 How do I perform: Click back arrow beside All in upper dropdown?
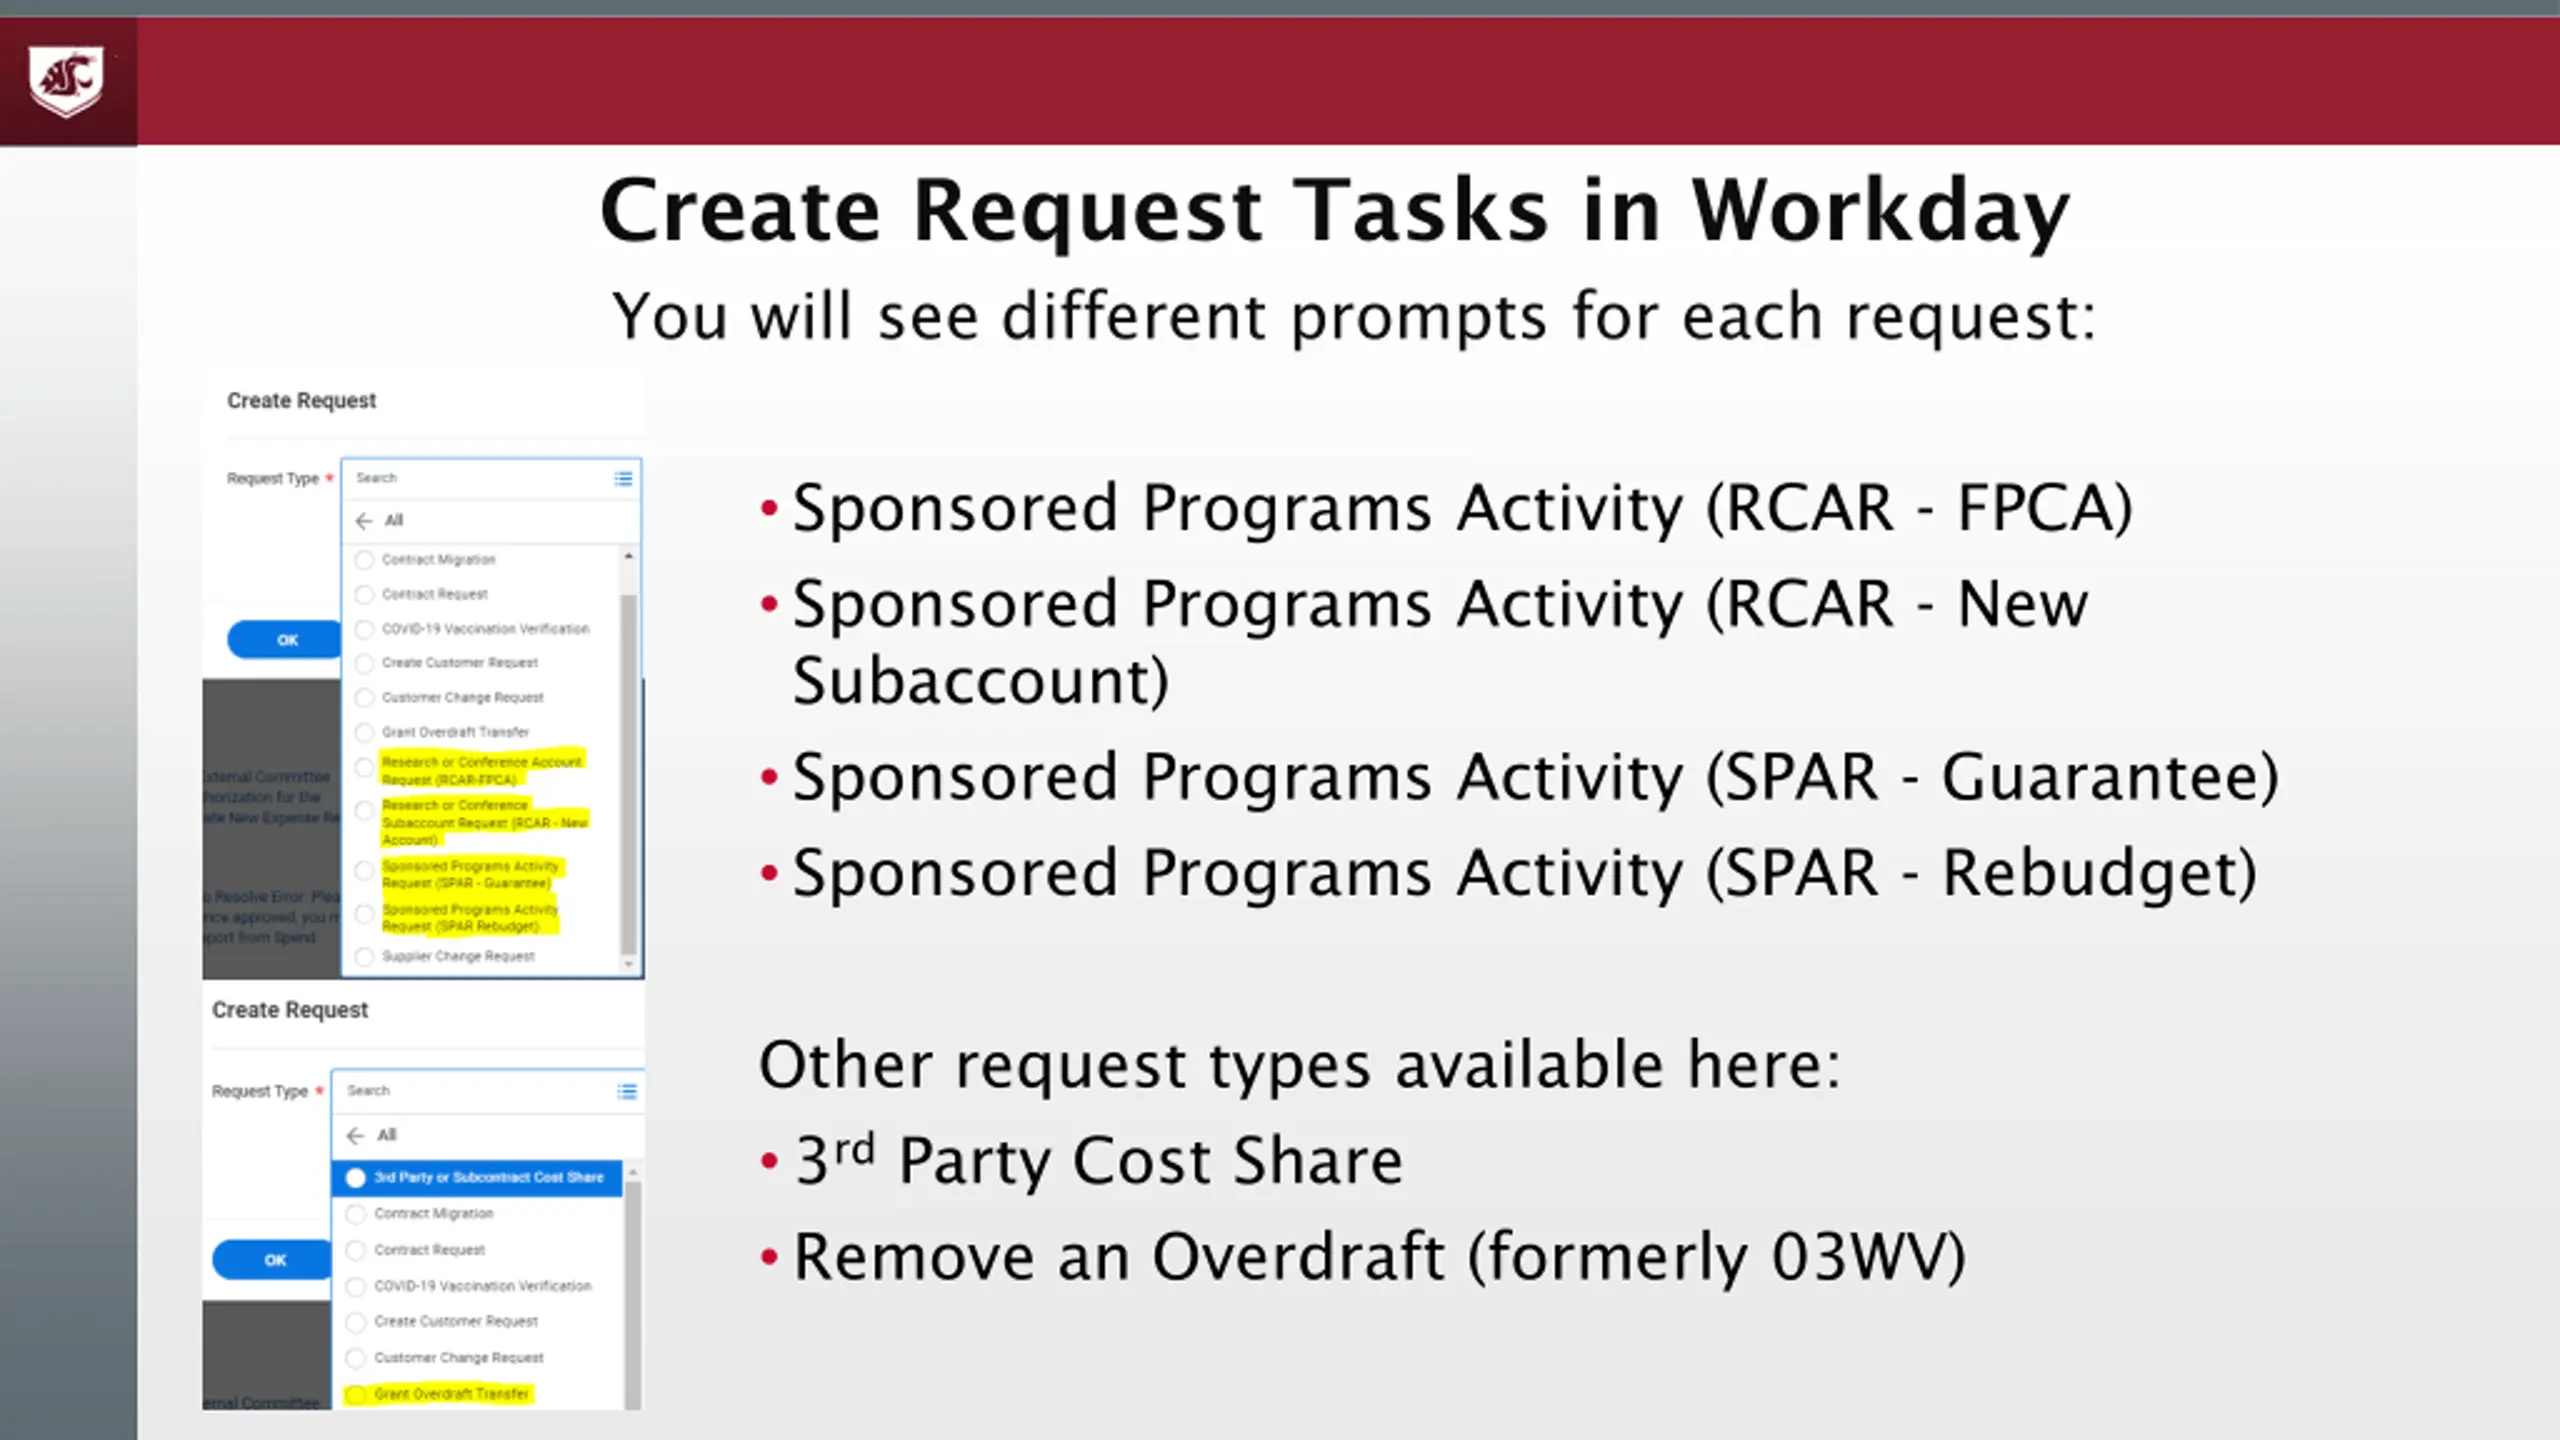(x=364, y=521)
